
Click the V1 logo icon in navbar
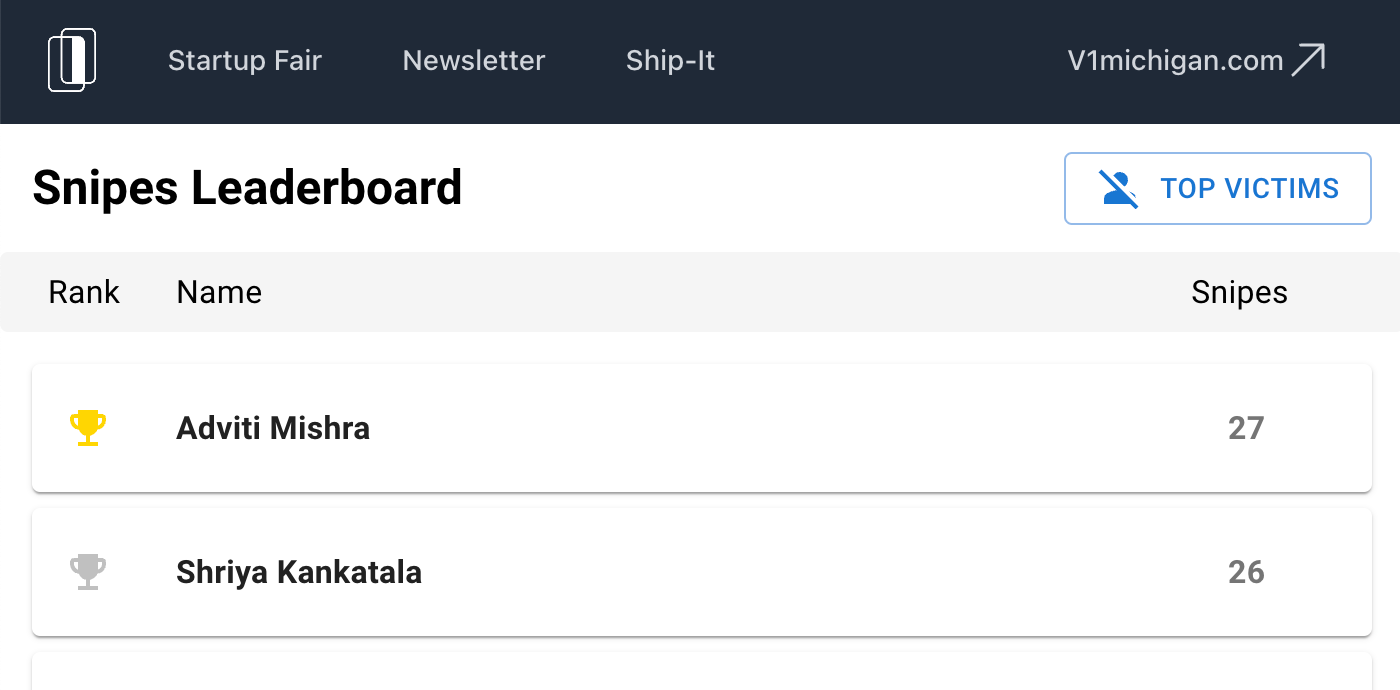[x=72, y=60]
